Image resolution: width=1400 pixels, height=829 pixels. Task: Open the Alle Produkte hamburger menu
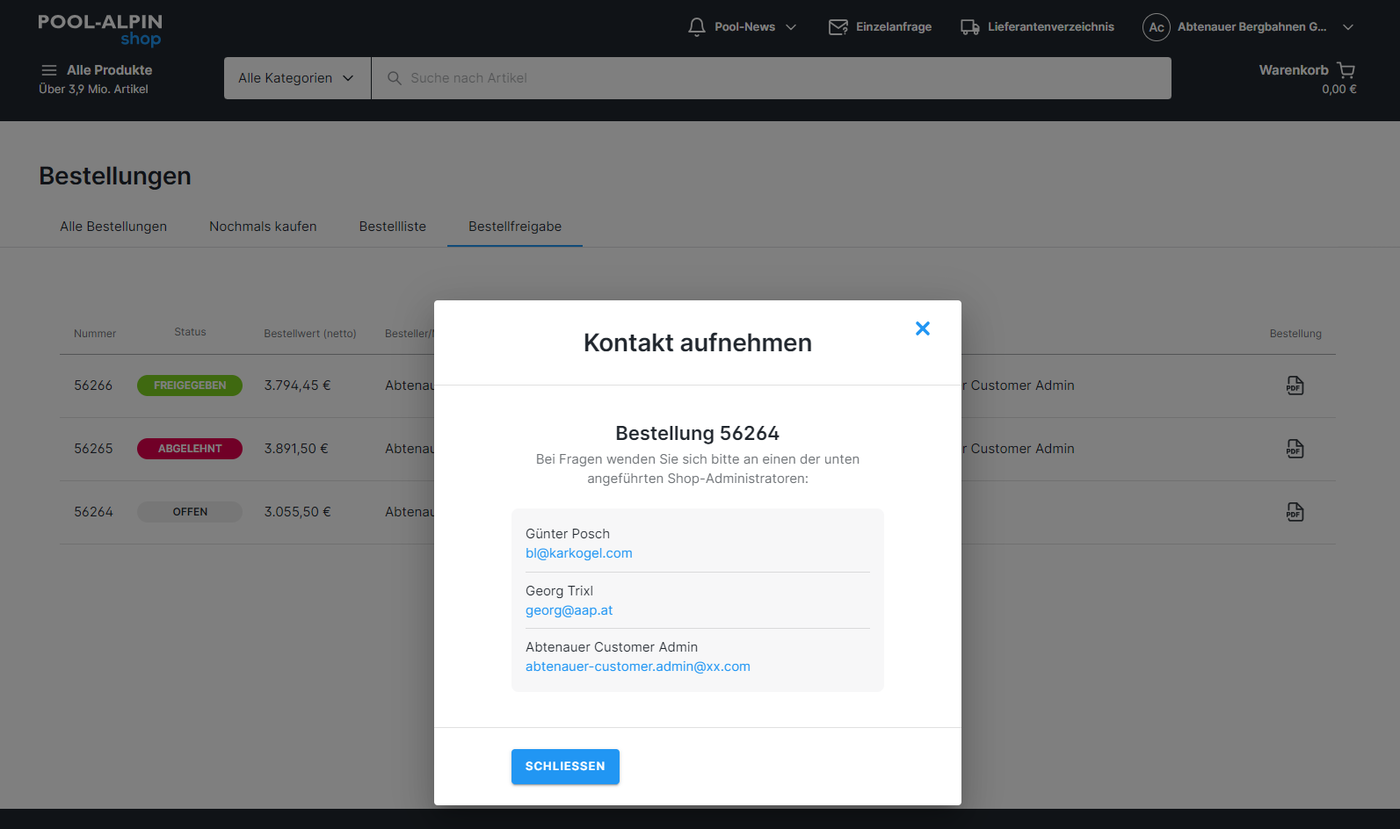click(x=48, y=70)
